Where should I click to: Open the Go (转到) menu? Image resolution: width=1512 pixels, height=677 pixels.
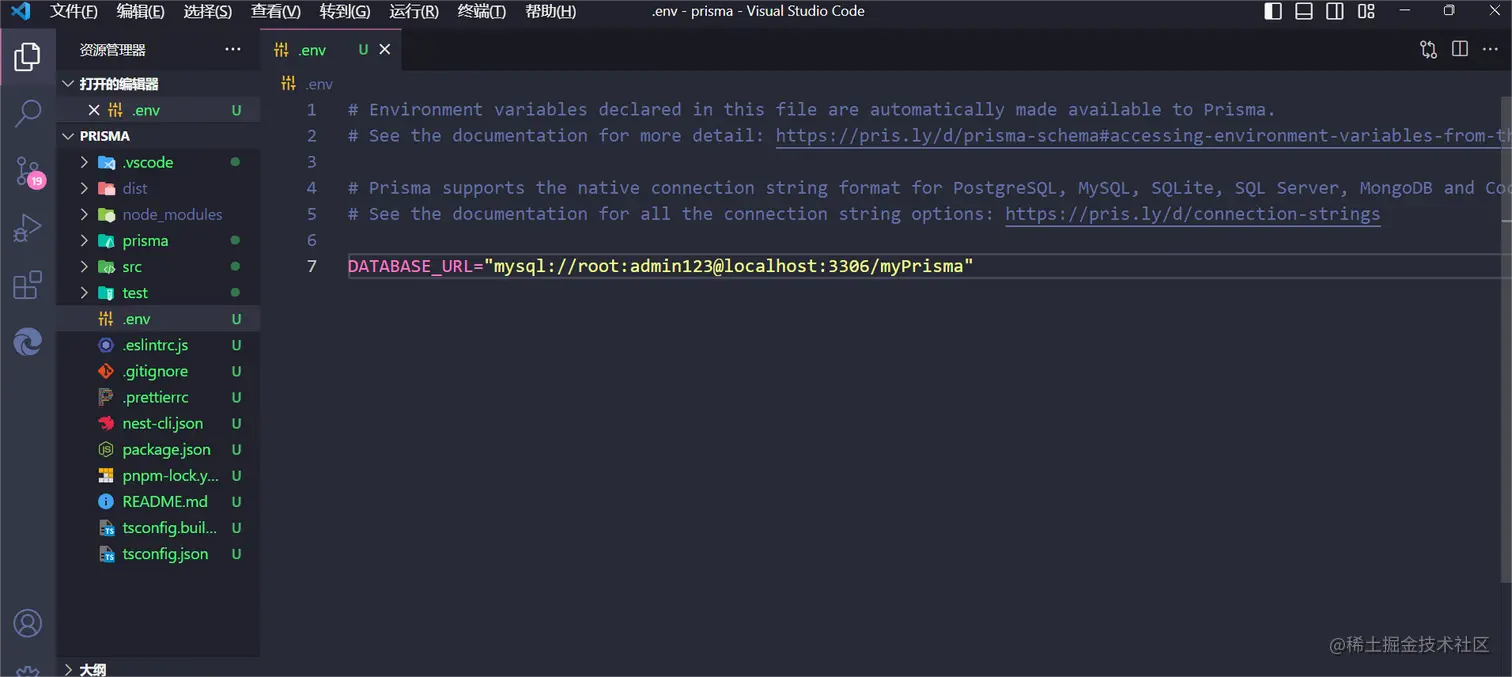point(345,11)
